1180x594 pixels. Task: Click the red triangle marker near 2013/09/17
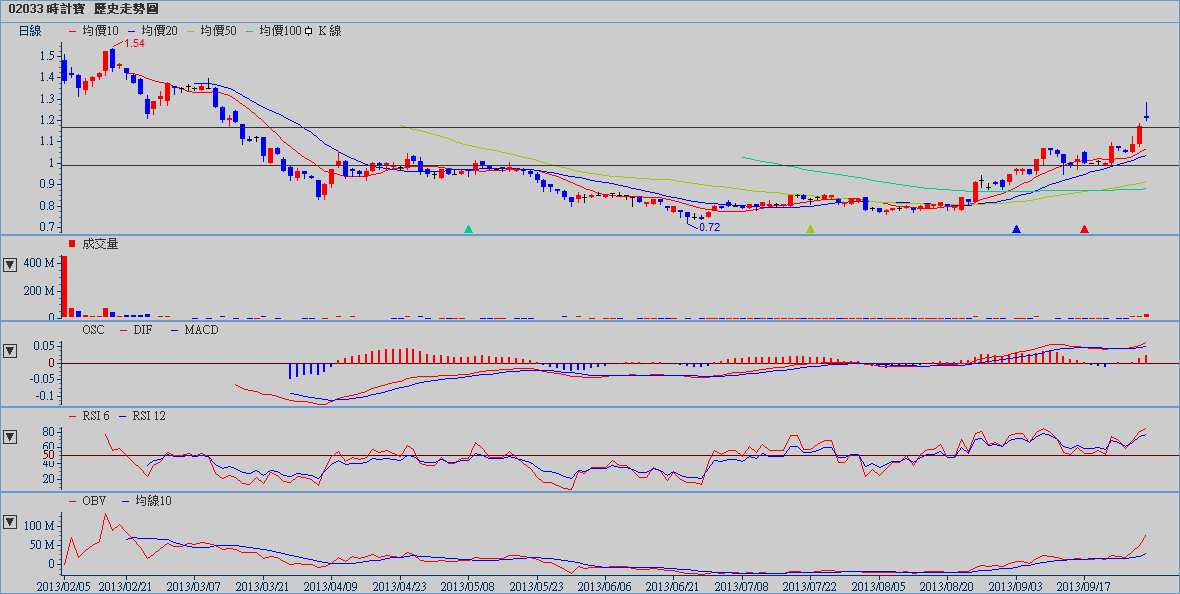point(1084,230)
